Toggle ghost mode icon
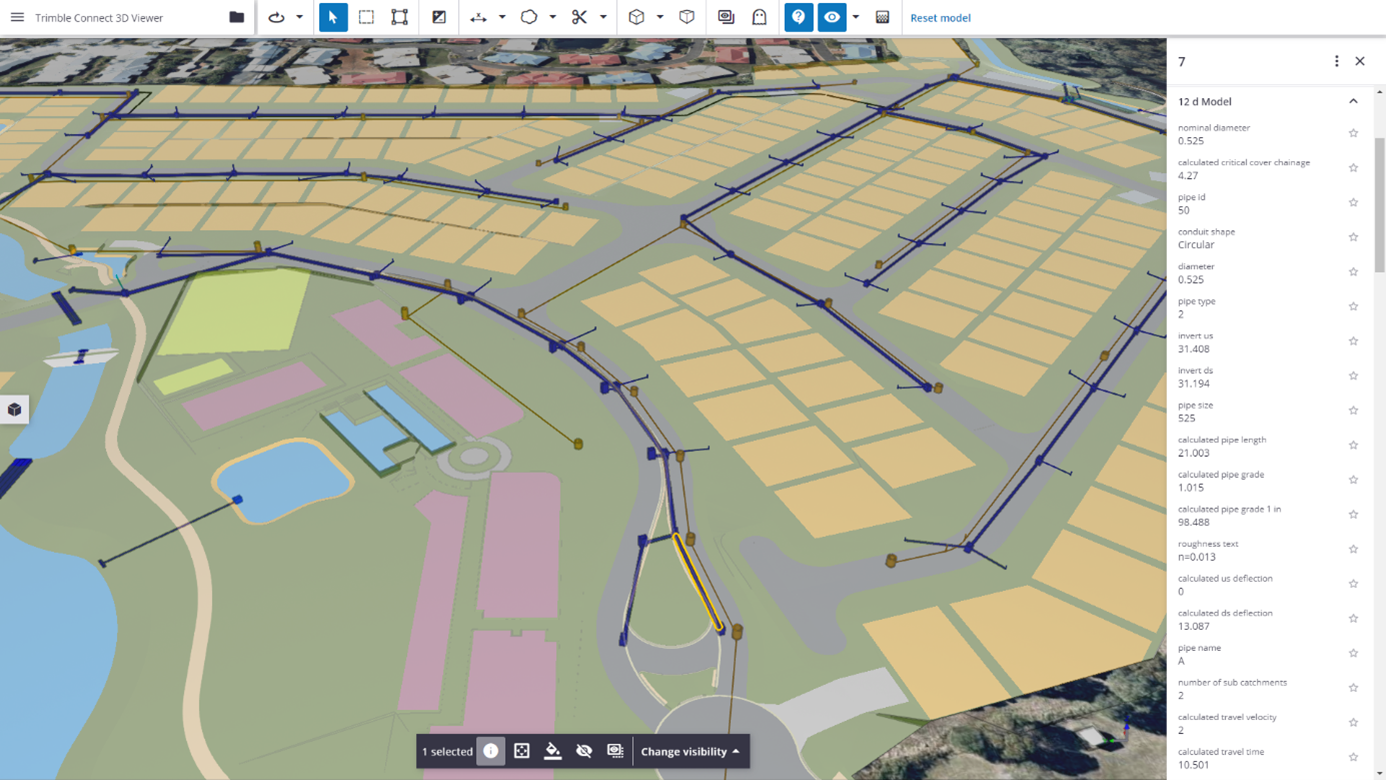1386x780 pixels. coord(759,17)
